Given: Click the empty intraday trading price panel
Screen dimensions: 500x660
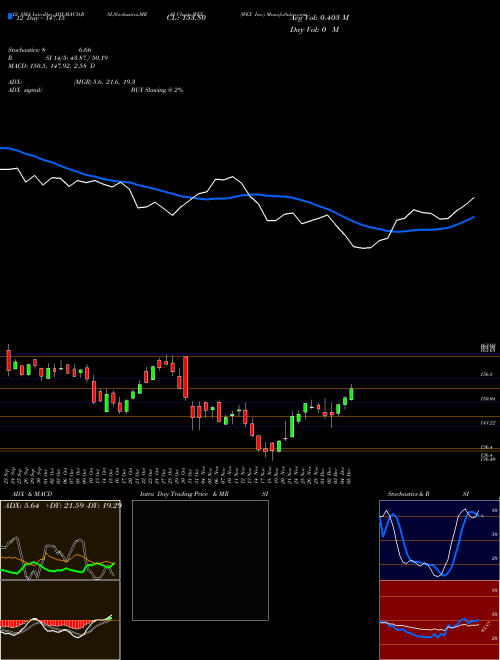Looking at the screenshot, I should click(200, 560).
